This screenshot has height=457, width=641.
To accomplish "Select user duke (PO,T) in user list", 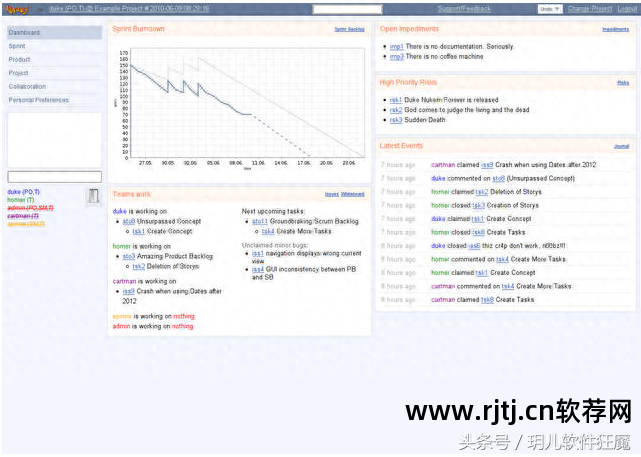I will click(24, 192).
